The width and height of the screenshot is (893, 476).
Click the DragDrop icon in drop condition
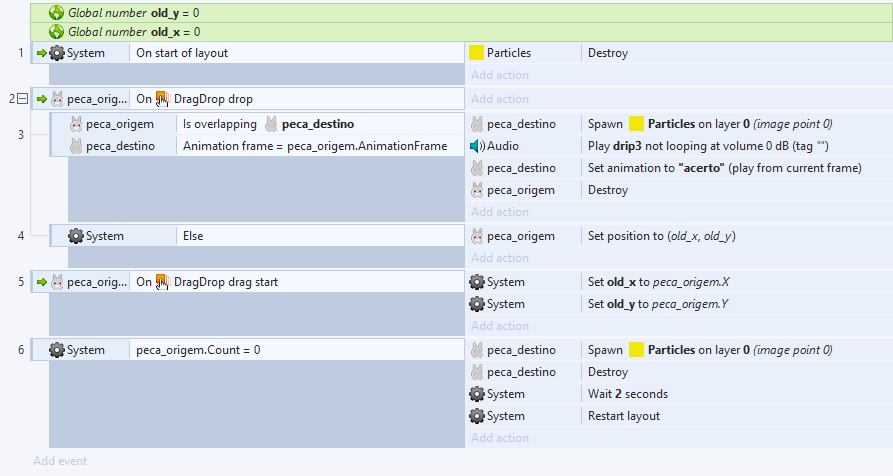click(162, 99)
